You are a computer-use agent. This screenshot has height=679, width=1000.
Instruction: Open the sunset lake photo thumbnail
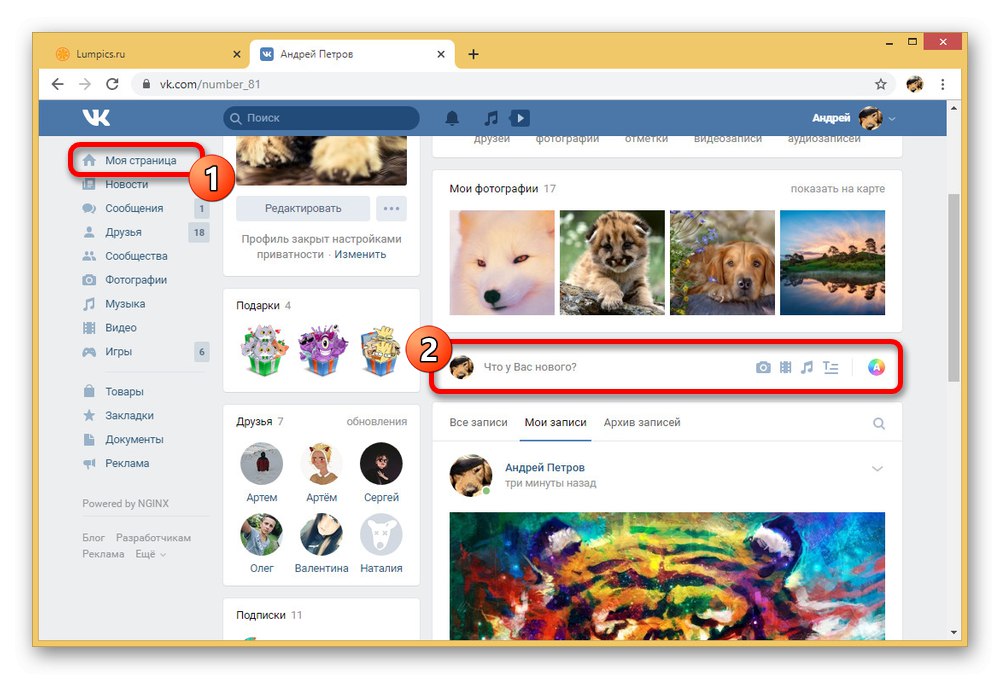(832, 263)
